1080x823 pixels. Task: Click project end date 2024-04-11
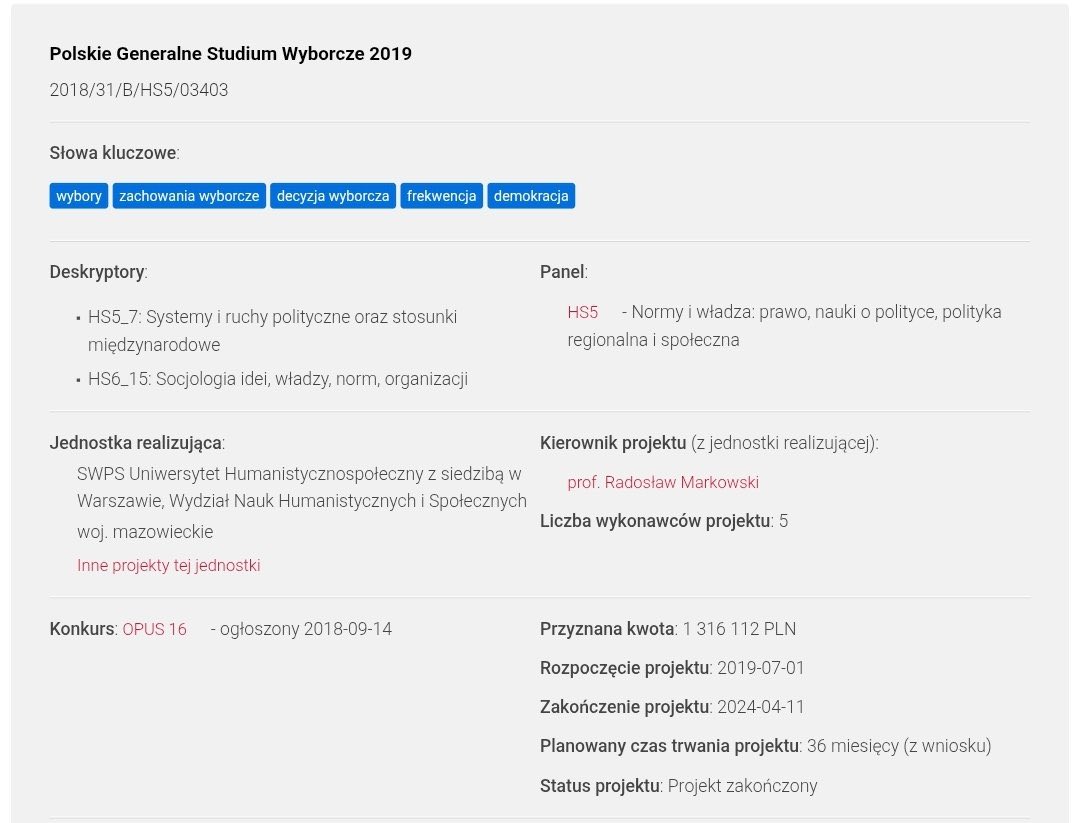(760, 707)
